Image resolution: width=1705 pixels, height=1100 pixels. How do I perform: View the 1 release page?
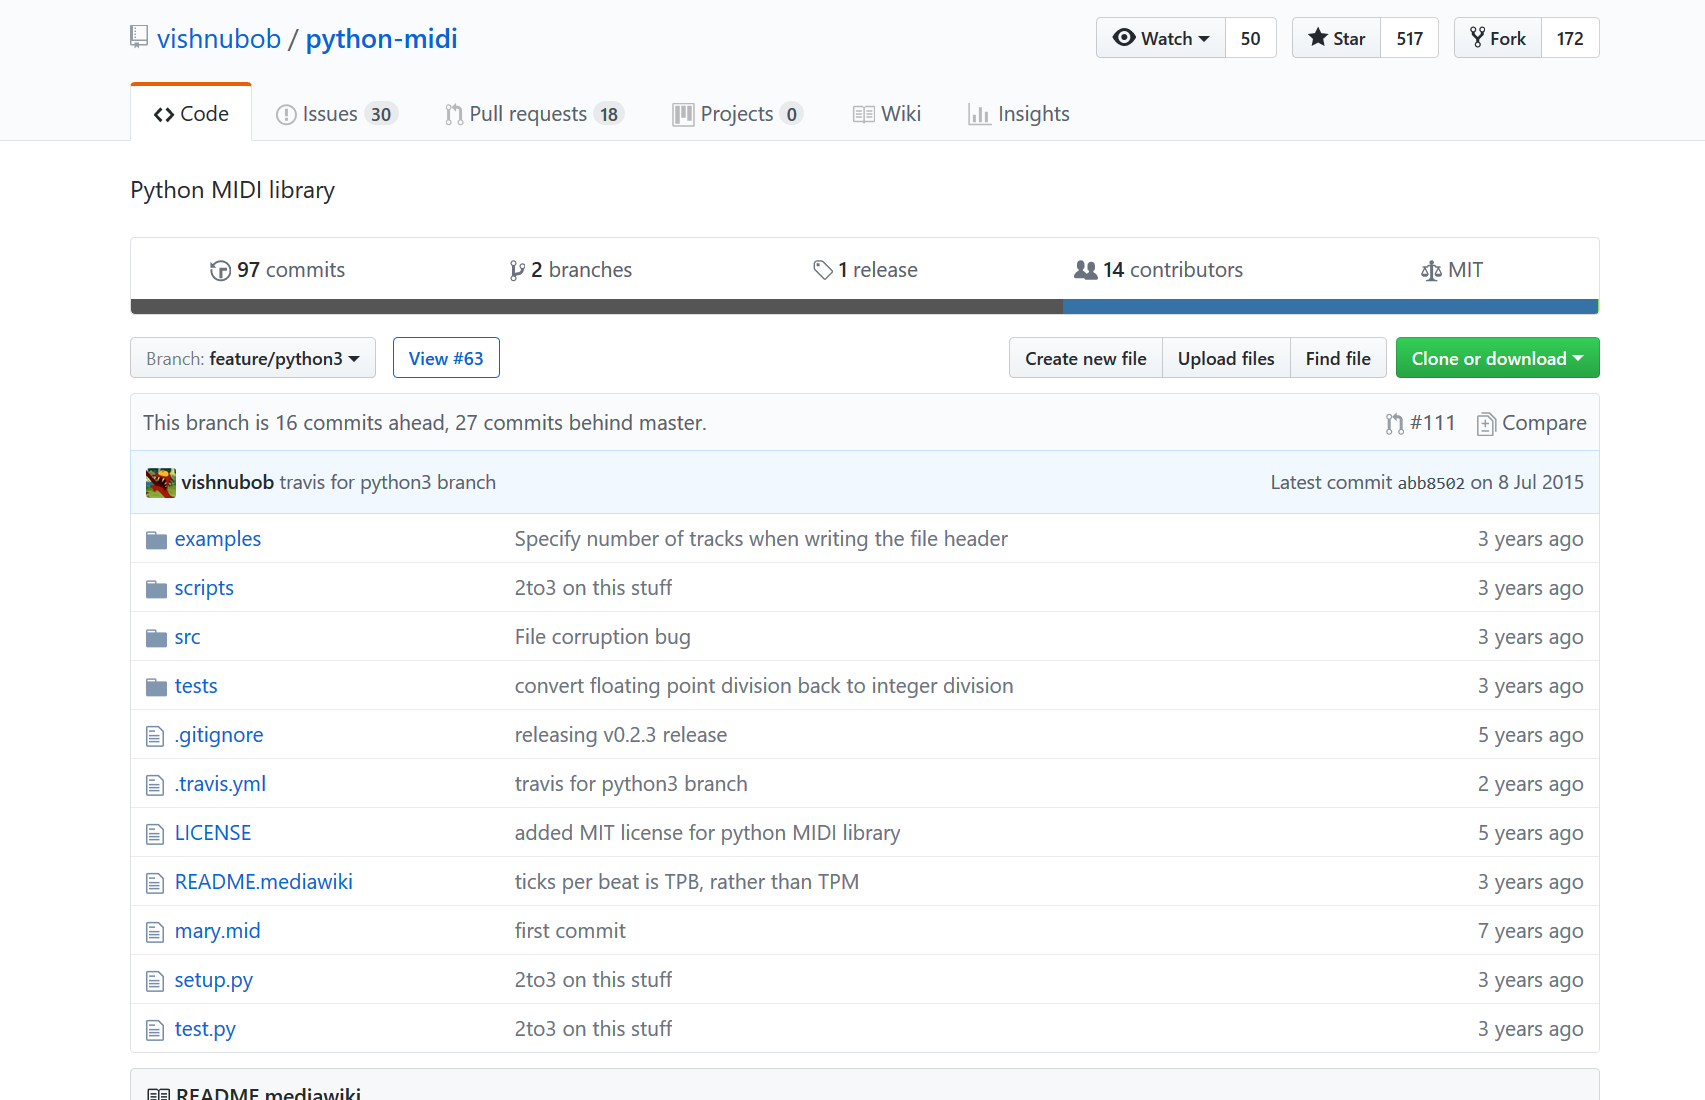click(x=865, y=270)
